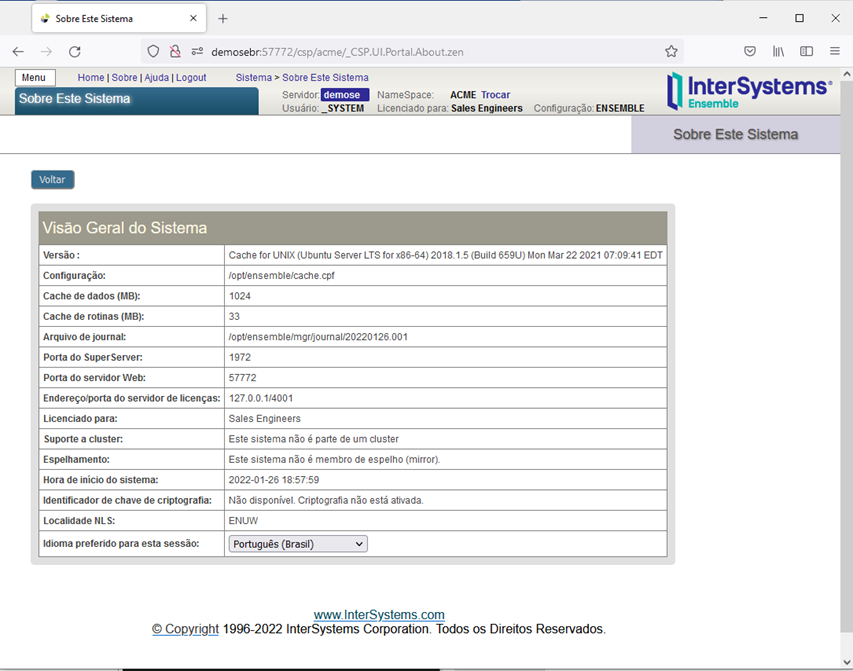
Task: Open the Português (Brasil) language dropdown
Action: (x=298, y=544)
